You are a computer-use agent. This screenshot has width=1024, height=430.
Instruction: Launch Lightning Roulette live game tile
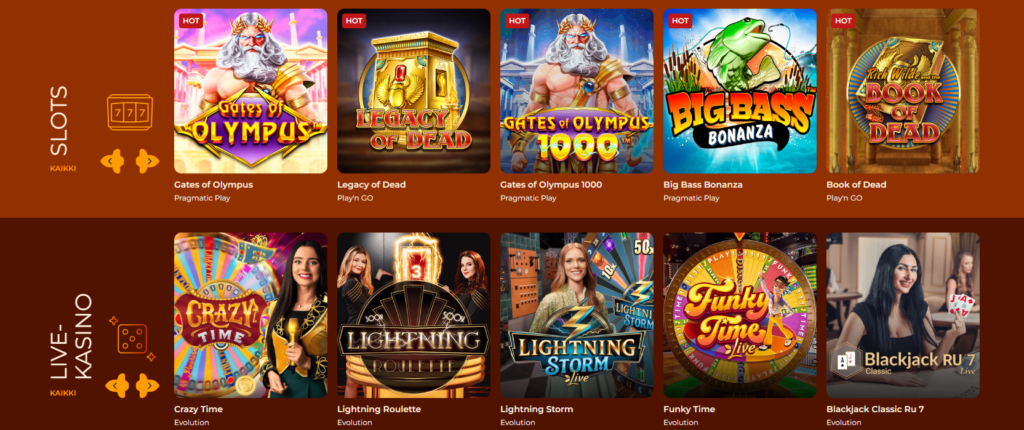coord(413,315)
